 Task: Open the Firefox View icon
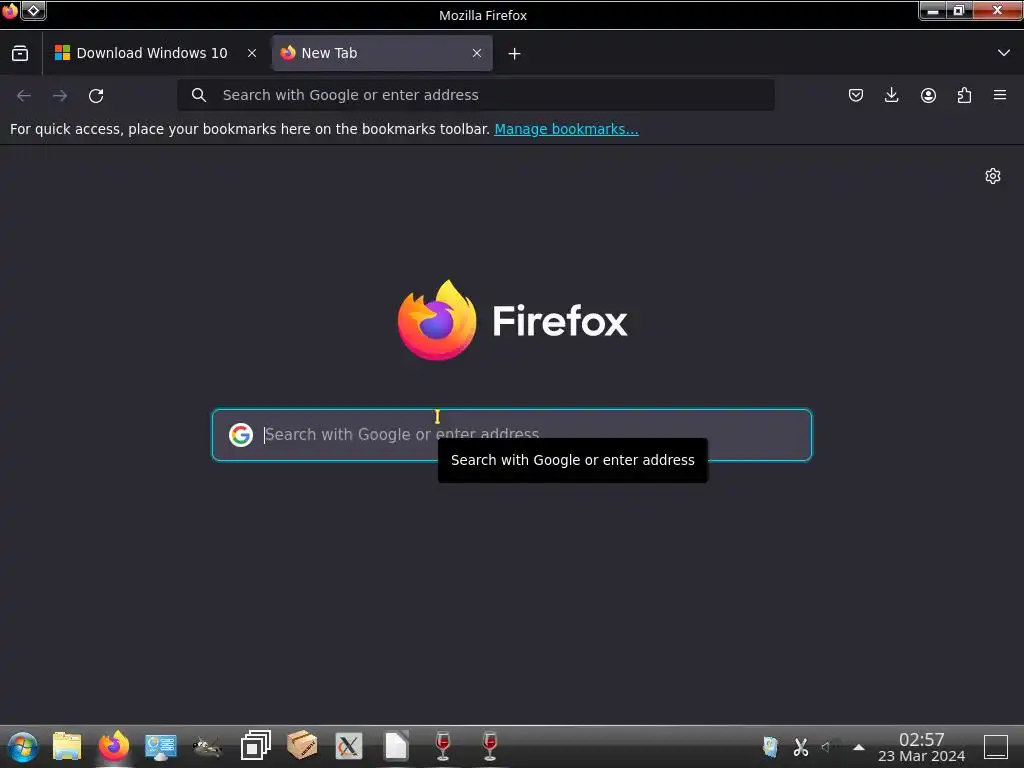pyautogui.click(x=20, y=54)
